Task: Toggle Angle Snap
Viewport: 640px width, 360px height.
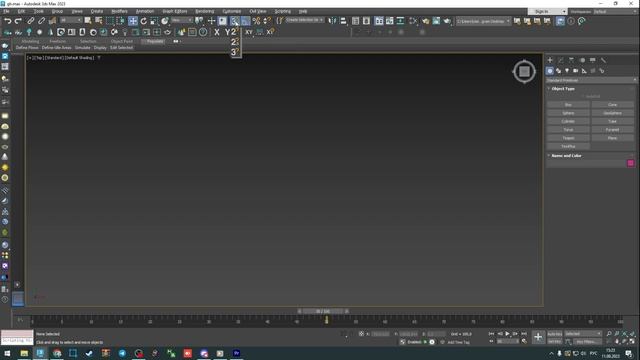Action: 245,21
